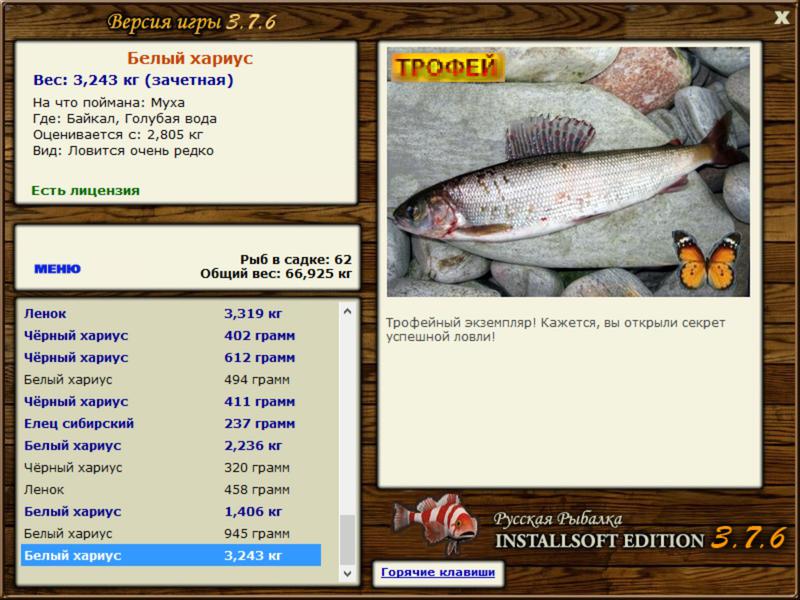Select the Елец сибирский 237 грамм row
This screenshot has height=600, width=800.
point(171,423)
